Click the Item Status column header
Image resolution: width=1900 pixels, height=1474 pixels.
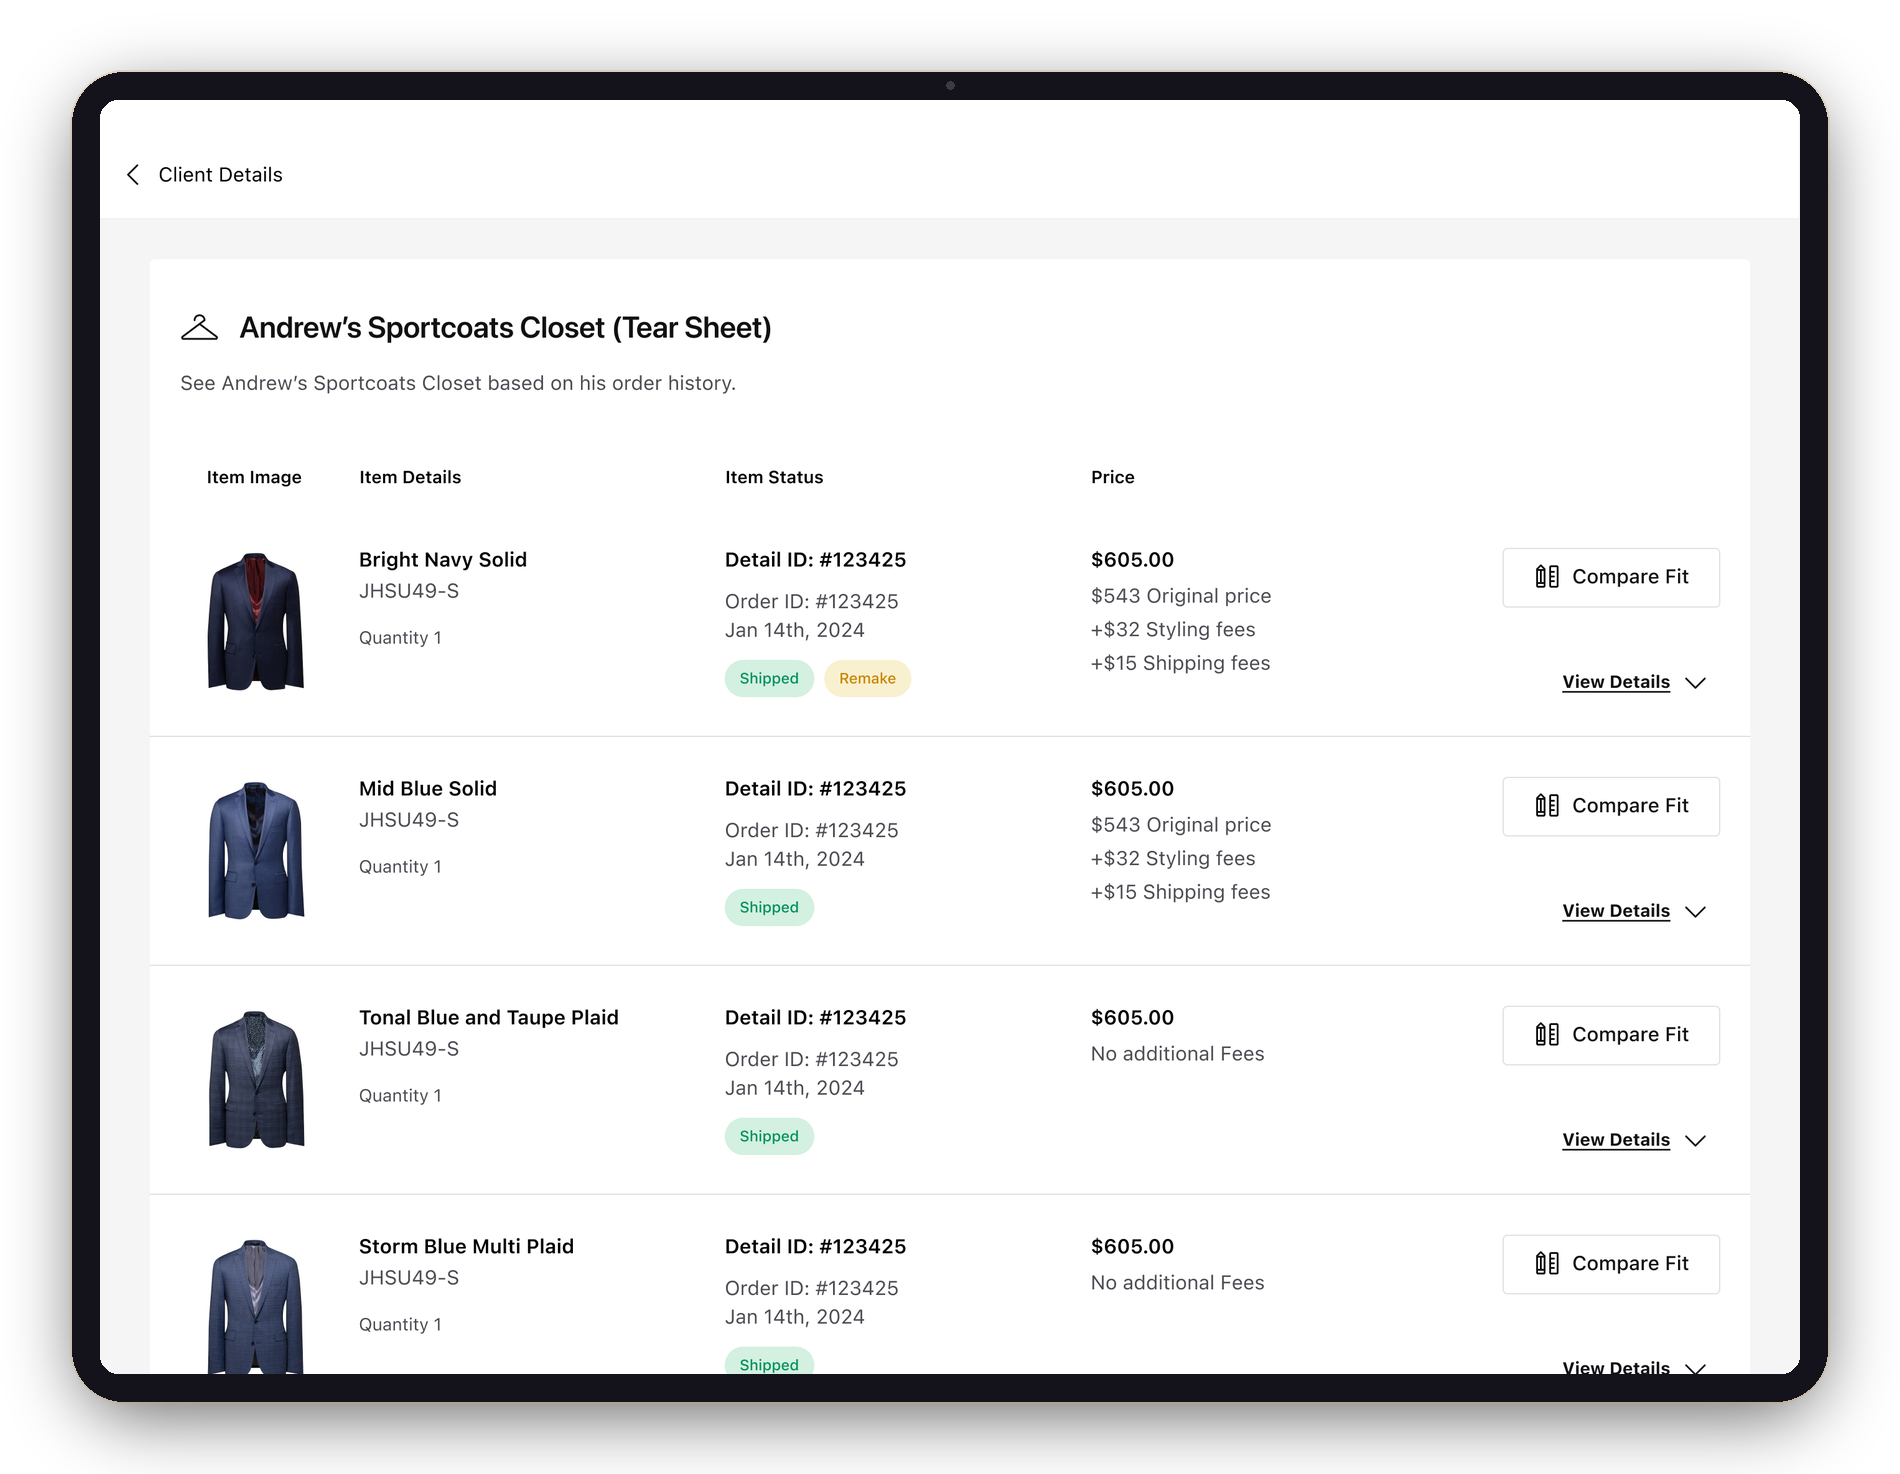click(x=774, y=478)
